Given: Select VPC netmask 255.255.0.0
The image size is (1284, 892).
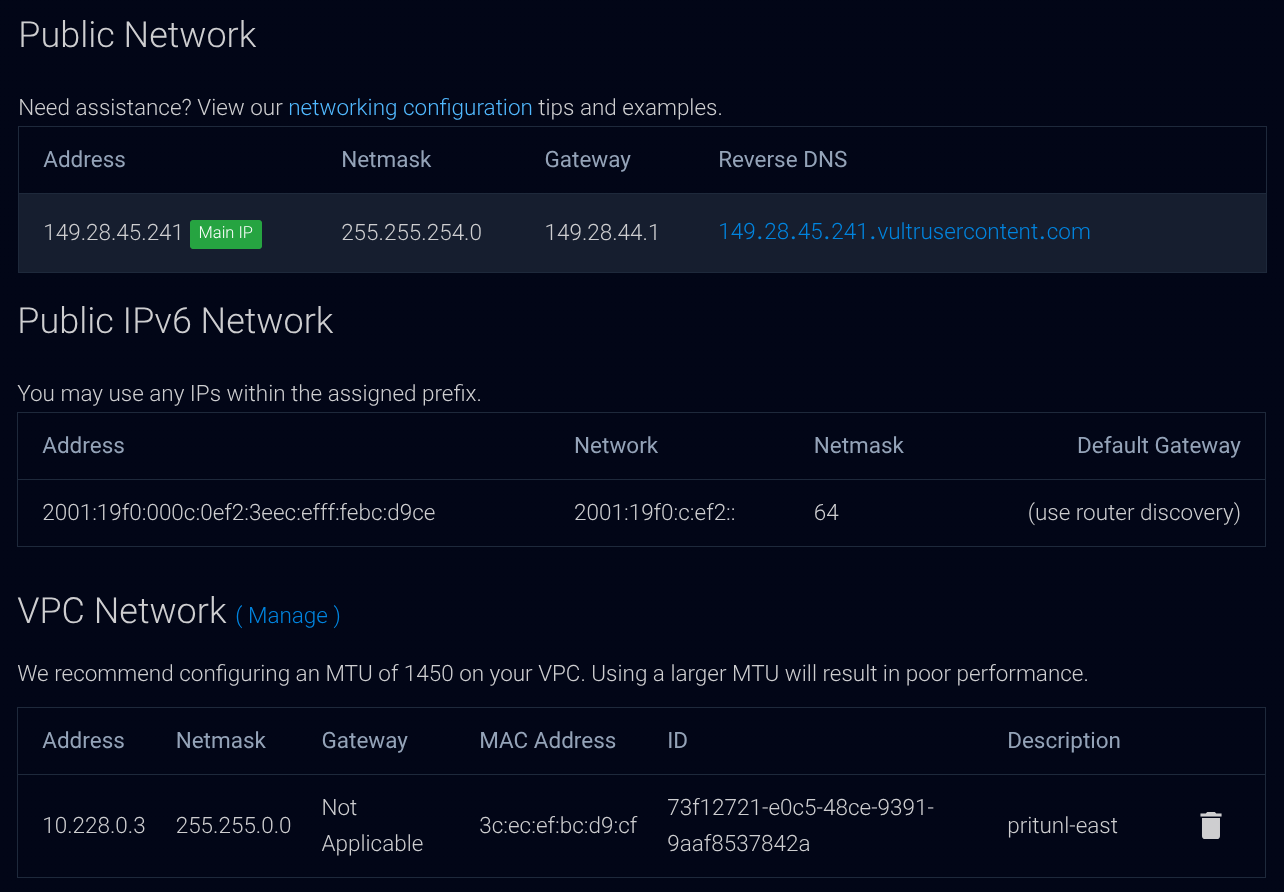Looking at the screenshot, I should click(x=234, y=826).
